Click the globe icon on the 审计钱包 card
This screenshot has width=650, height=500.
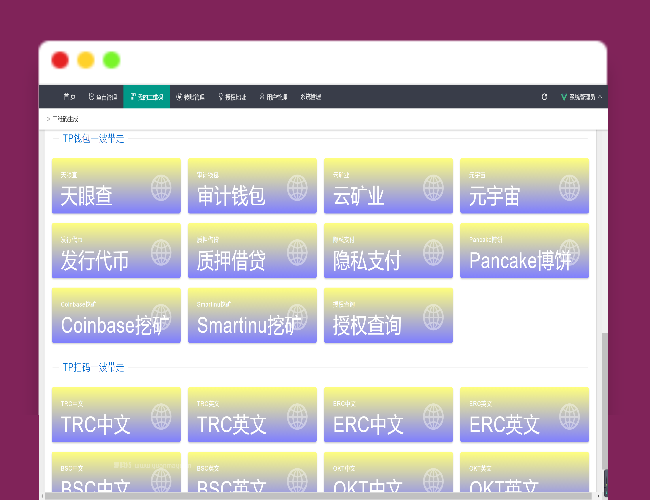click(x=297, y=188)
